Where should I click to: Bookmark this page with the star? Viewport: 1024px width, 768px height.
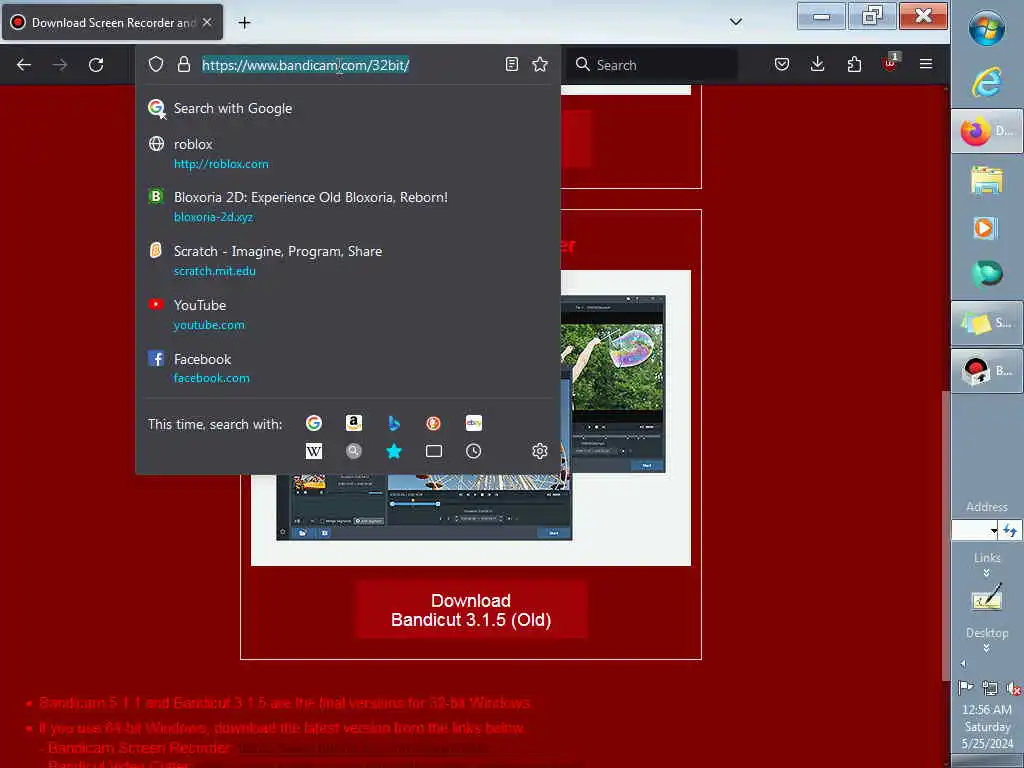(x=540, y=64)
